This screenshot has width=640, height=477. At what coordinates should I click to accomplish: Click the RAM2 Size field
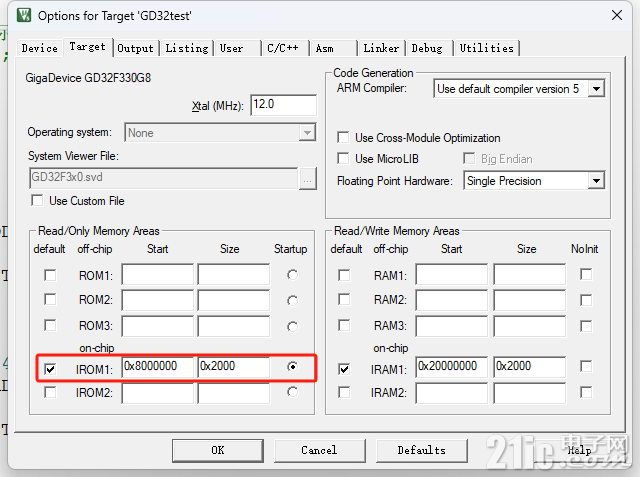point(530,300)
